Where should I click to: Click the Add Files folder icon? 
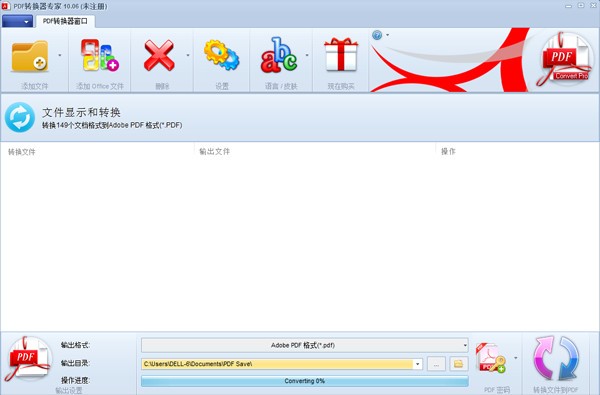click(x=29, y=56)
